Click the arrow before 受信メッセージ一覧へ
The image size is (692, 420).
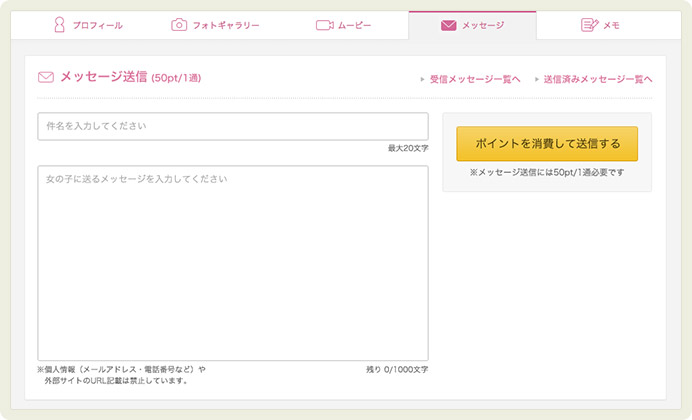pyautogui.click(x=422, y=79)
